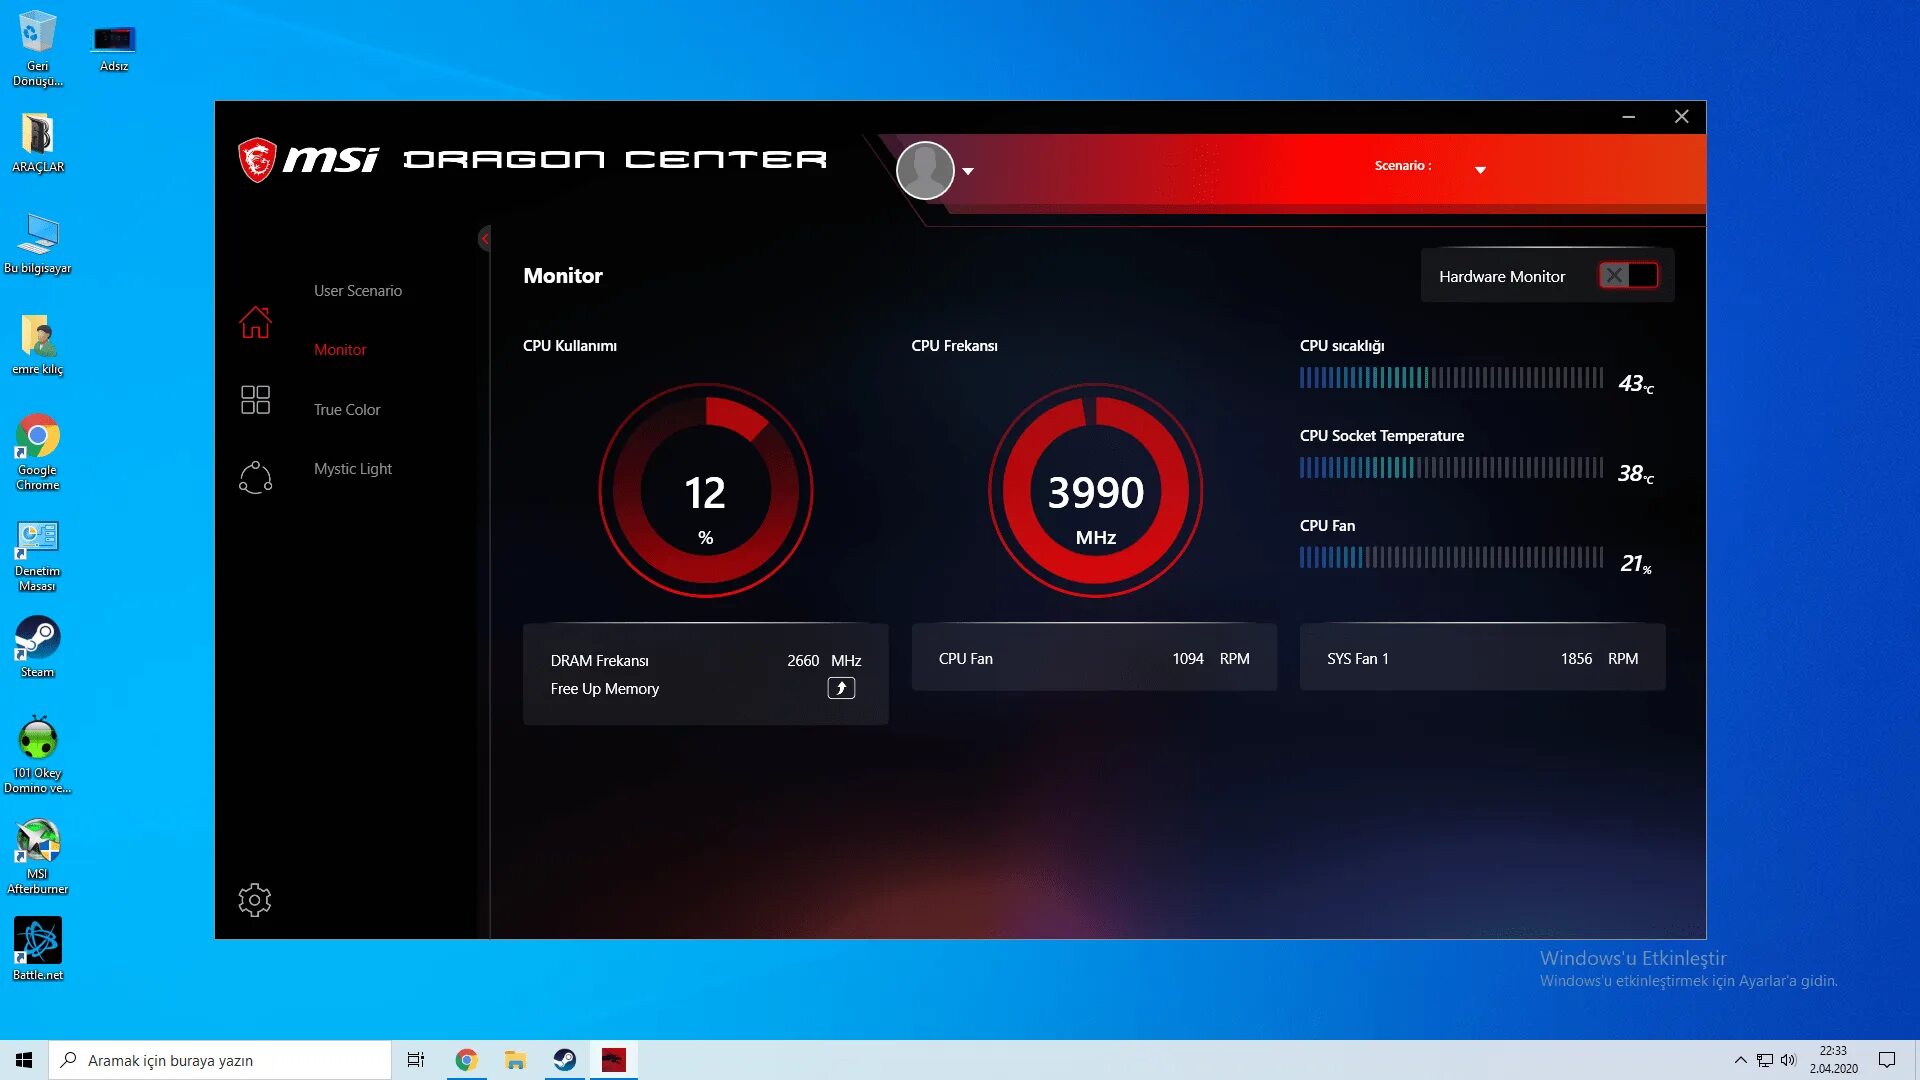
Task: Minimize the Dragon Center window
Action: (x=1628, y=117)
